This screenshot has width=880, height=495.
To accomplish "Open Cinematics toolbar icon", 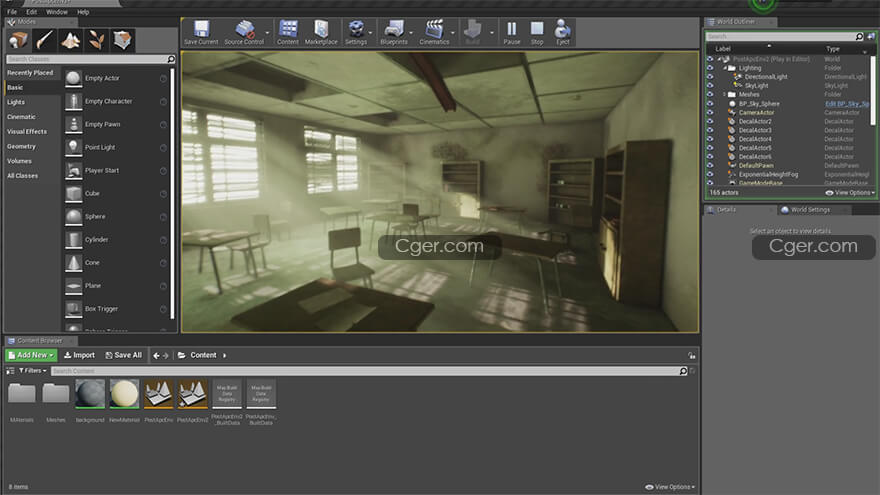I will (x=434, y=29).
